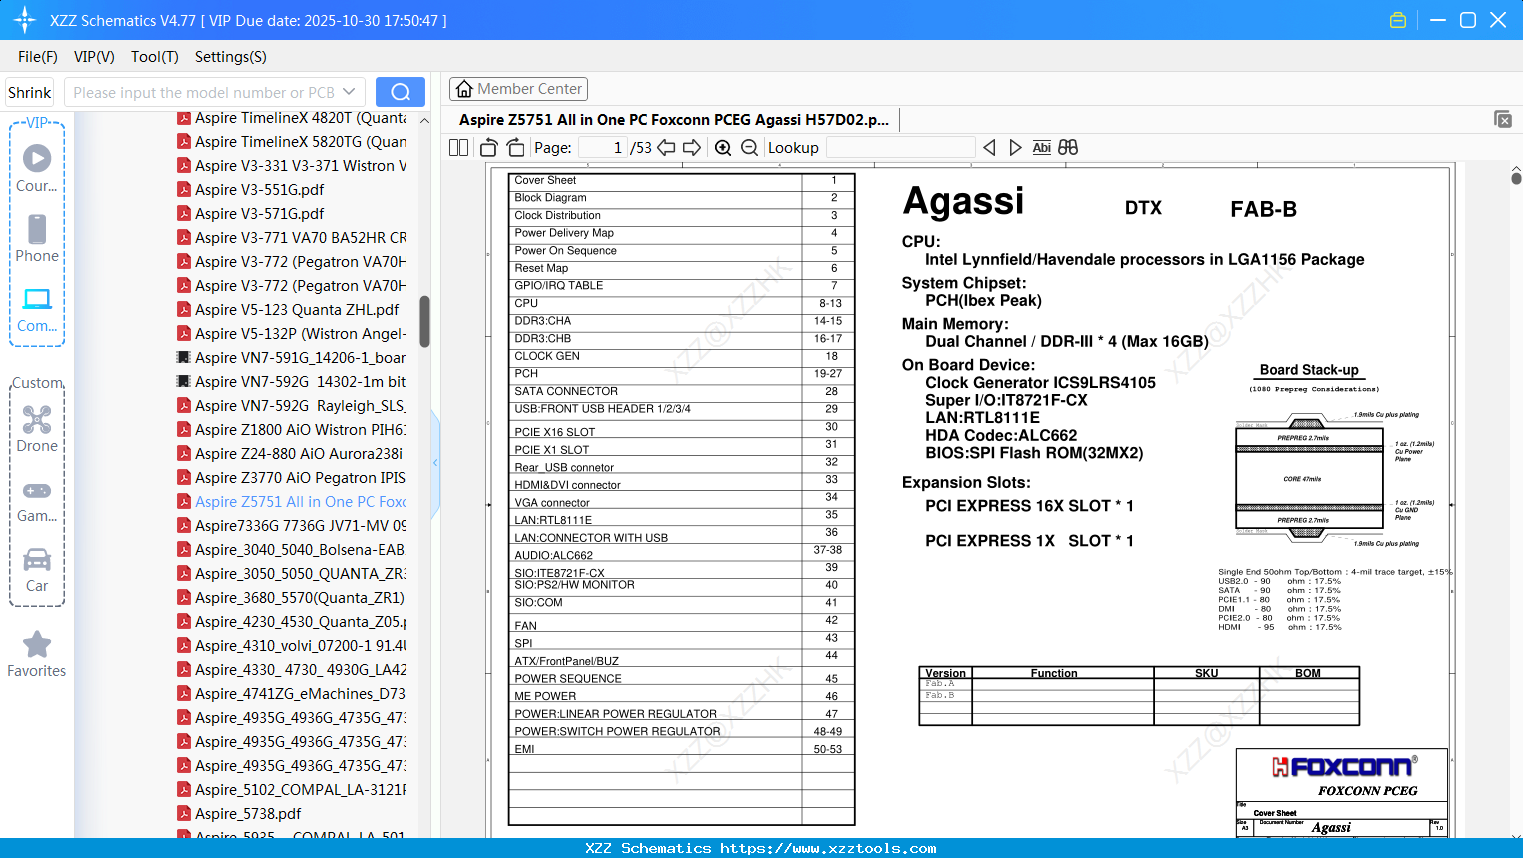The height and width of the screenshot is (858, 1523).
Task: Open Aspire7336G 7736G JV71-MV file
Action: point(292,526)
